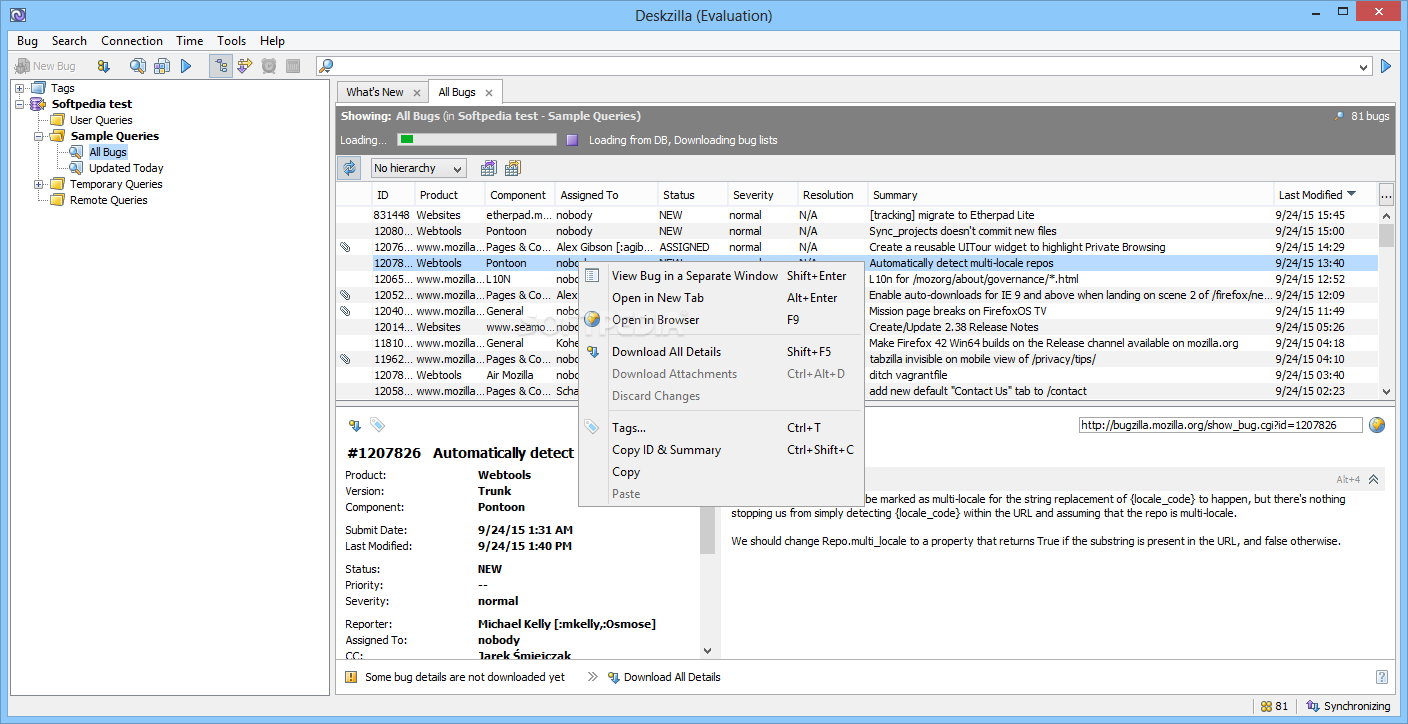Click the bug table vertical scrollbar

[1386, 303]
